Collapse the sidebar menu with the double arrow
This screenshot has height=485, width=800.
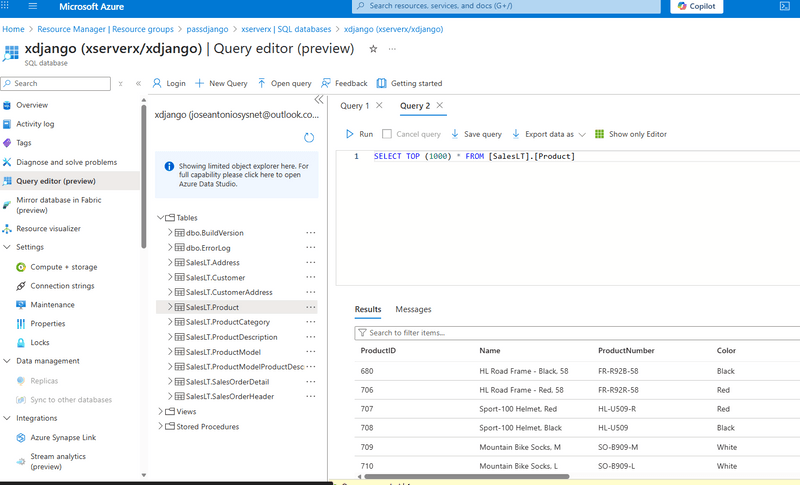coord(138,83)
